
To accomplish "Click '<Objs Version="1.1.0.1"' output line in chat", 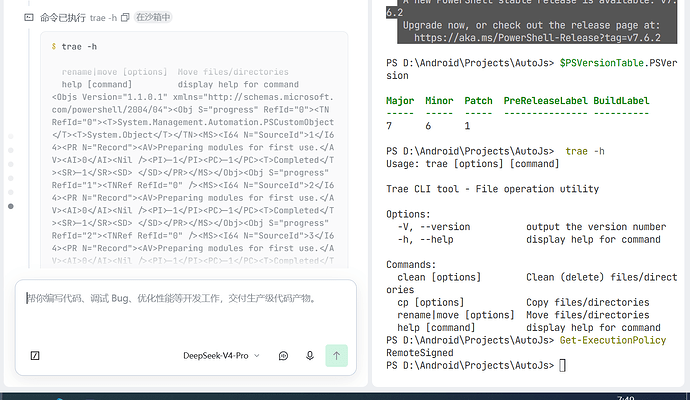I will (x=110, y=97).
